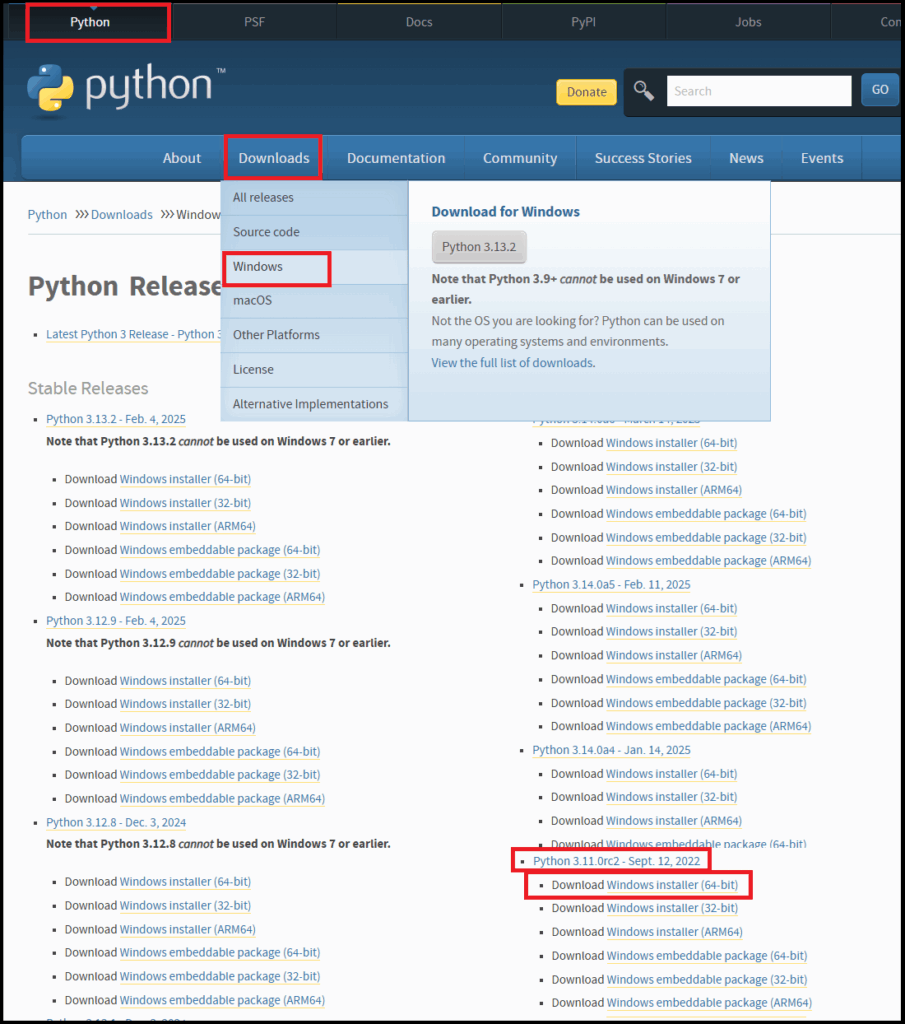
Task: Open the Python 3.11.0rc2 - Sept. 12, 2022 release link
Action: coord(616,861)
